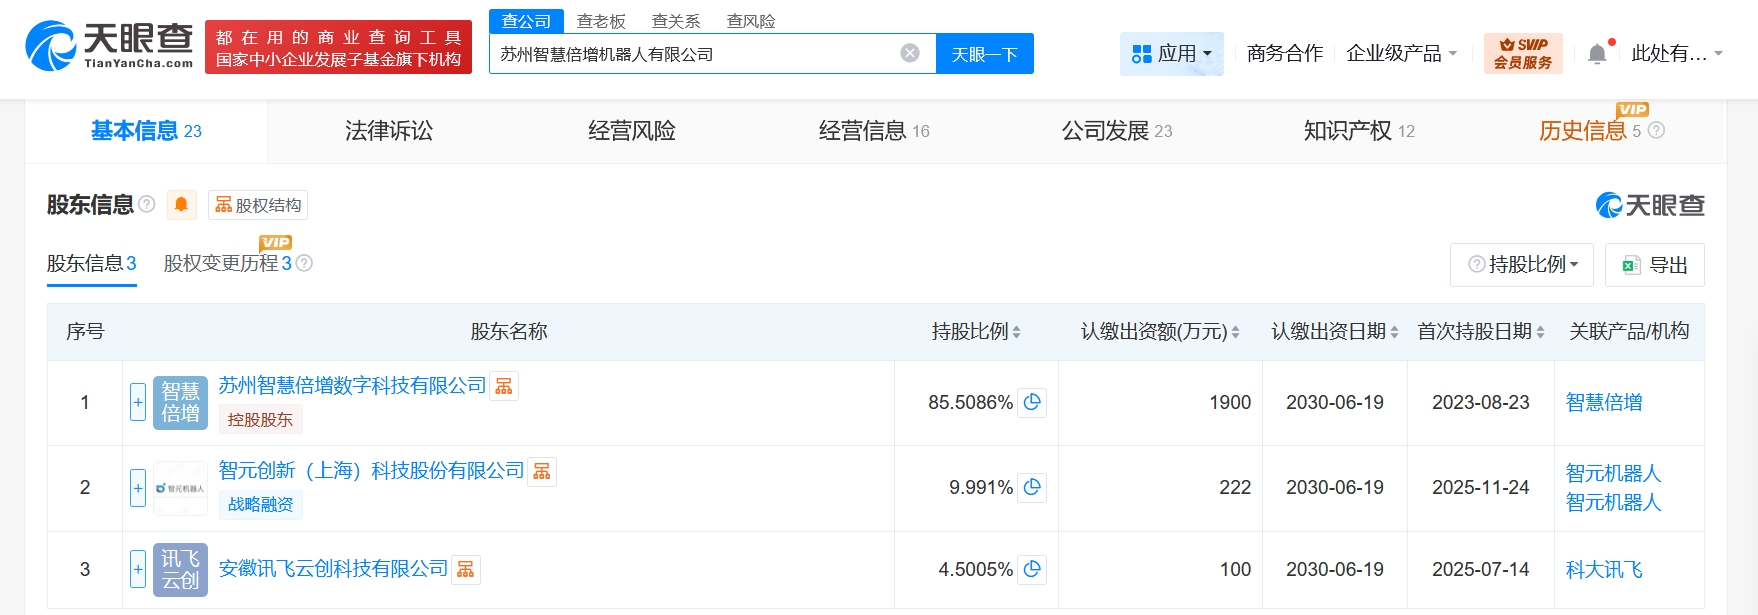
Task: Open the 应用 dropdown menu
Action: click(1172, 53)
